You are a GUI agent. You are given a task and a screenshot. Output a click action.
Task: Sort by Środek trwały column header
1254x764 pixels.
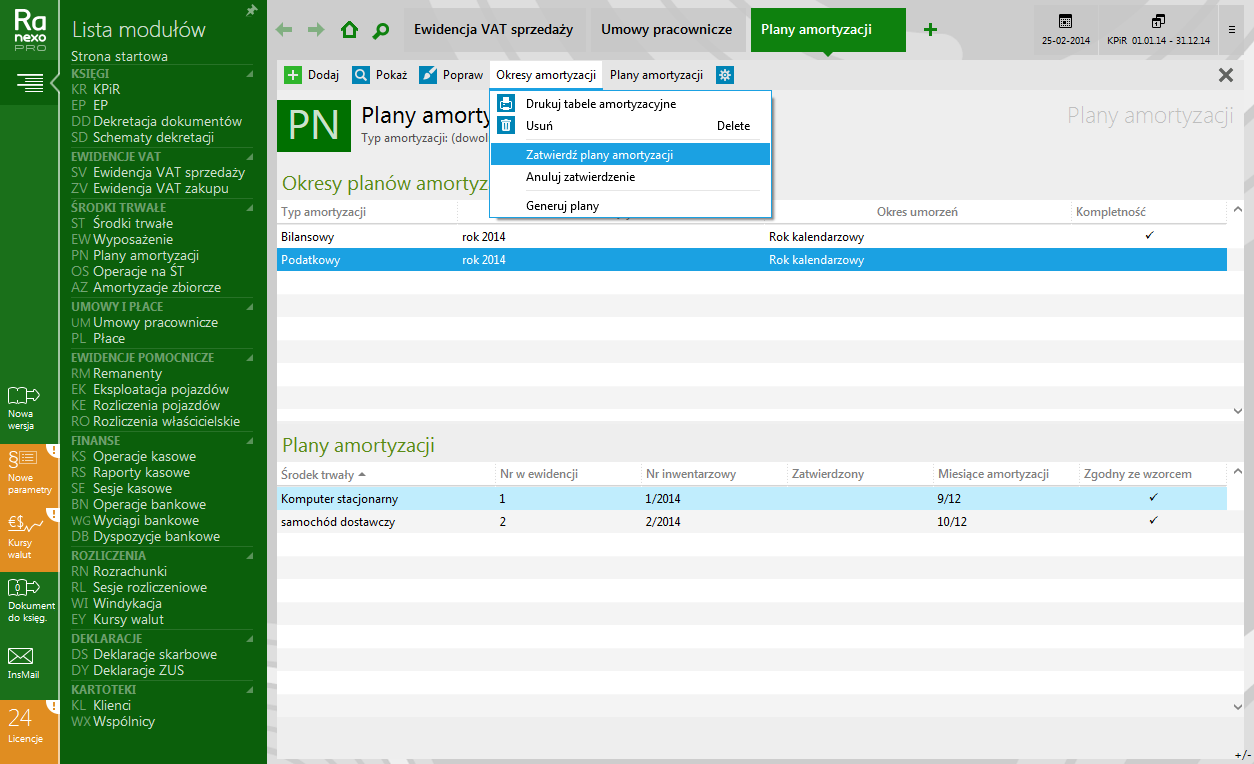point(323,474)
